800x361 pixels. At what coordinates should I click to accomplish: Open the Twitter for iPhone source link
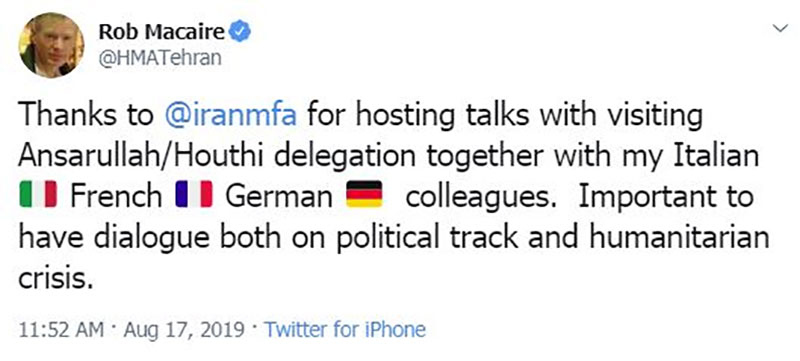344,330
